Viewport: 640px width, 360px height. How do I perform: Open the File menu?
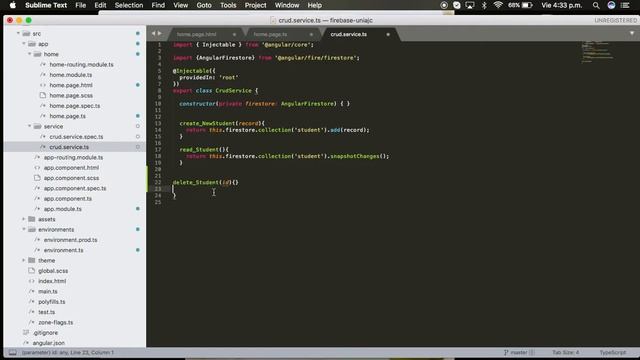[x=80, y=5]
